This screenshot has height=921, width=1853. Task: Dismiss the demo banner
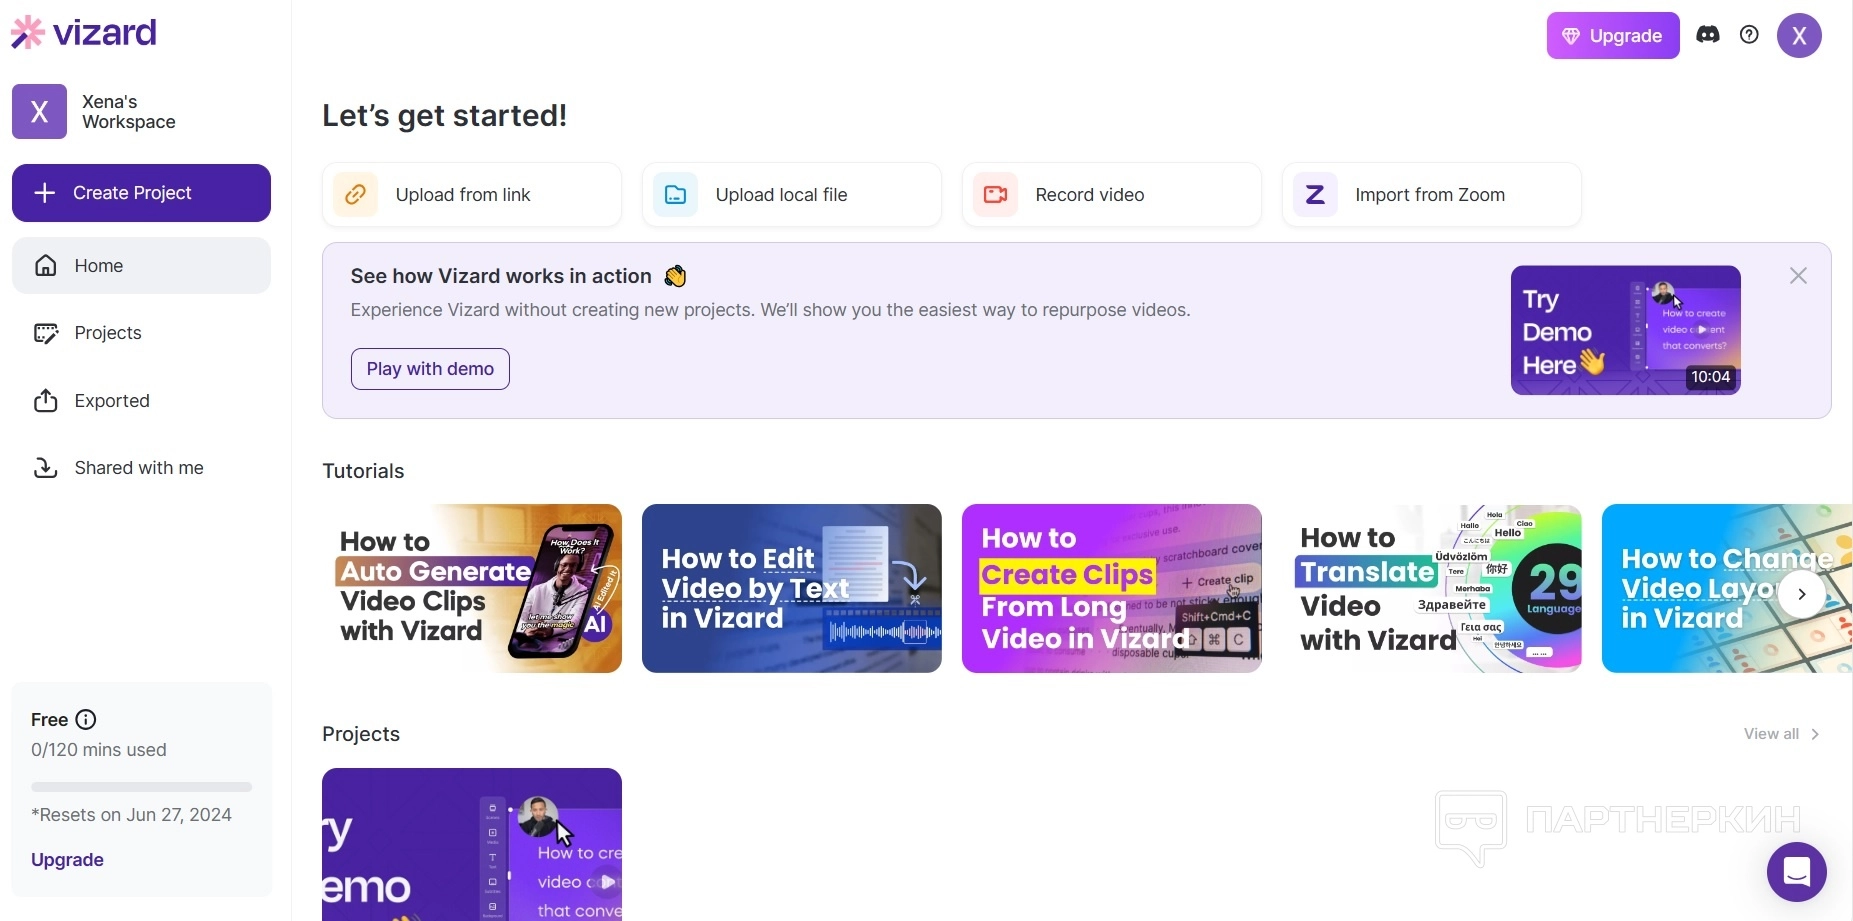1798,276
